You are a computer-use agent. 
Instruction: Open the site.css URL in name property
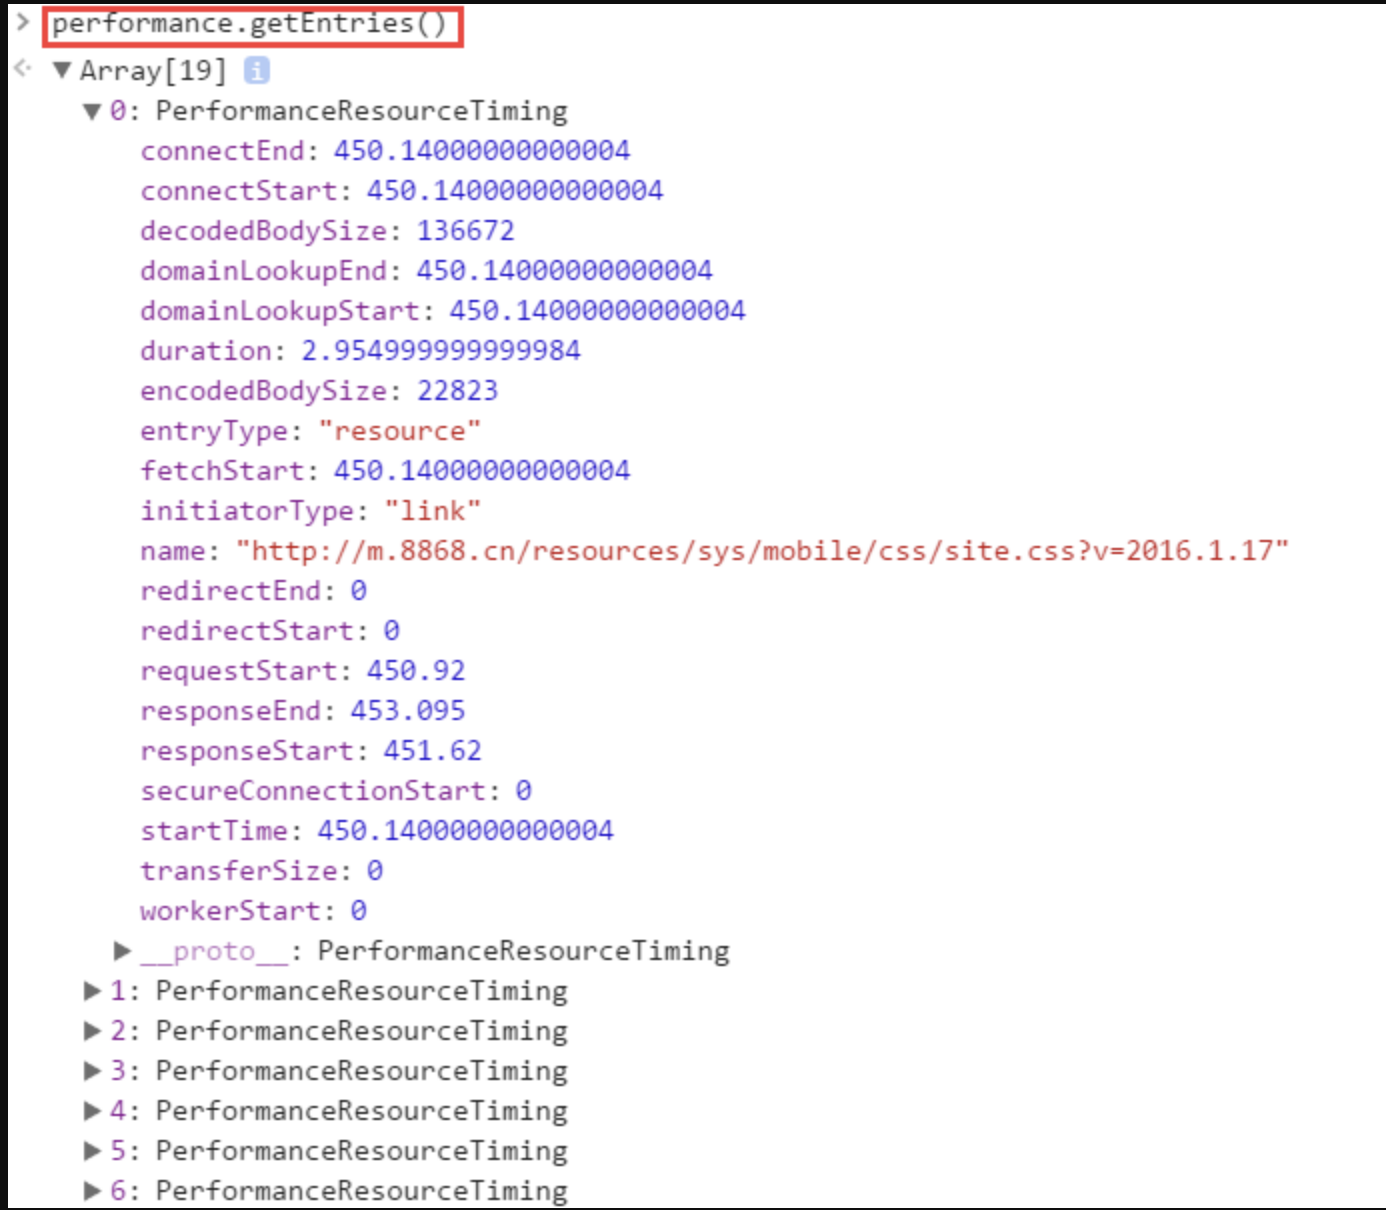tap(761, 551)
